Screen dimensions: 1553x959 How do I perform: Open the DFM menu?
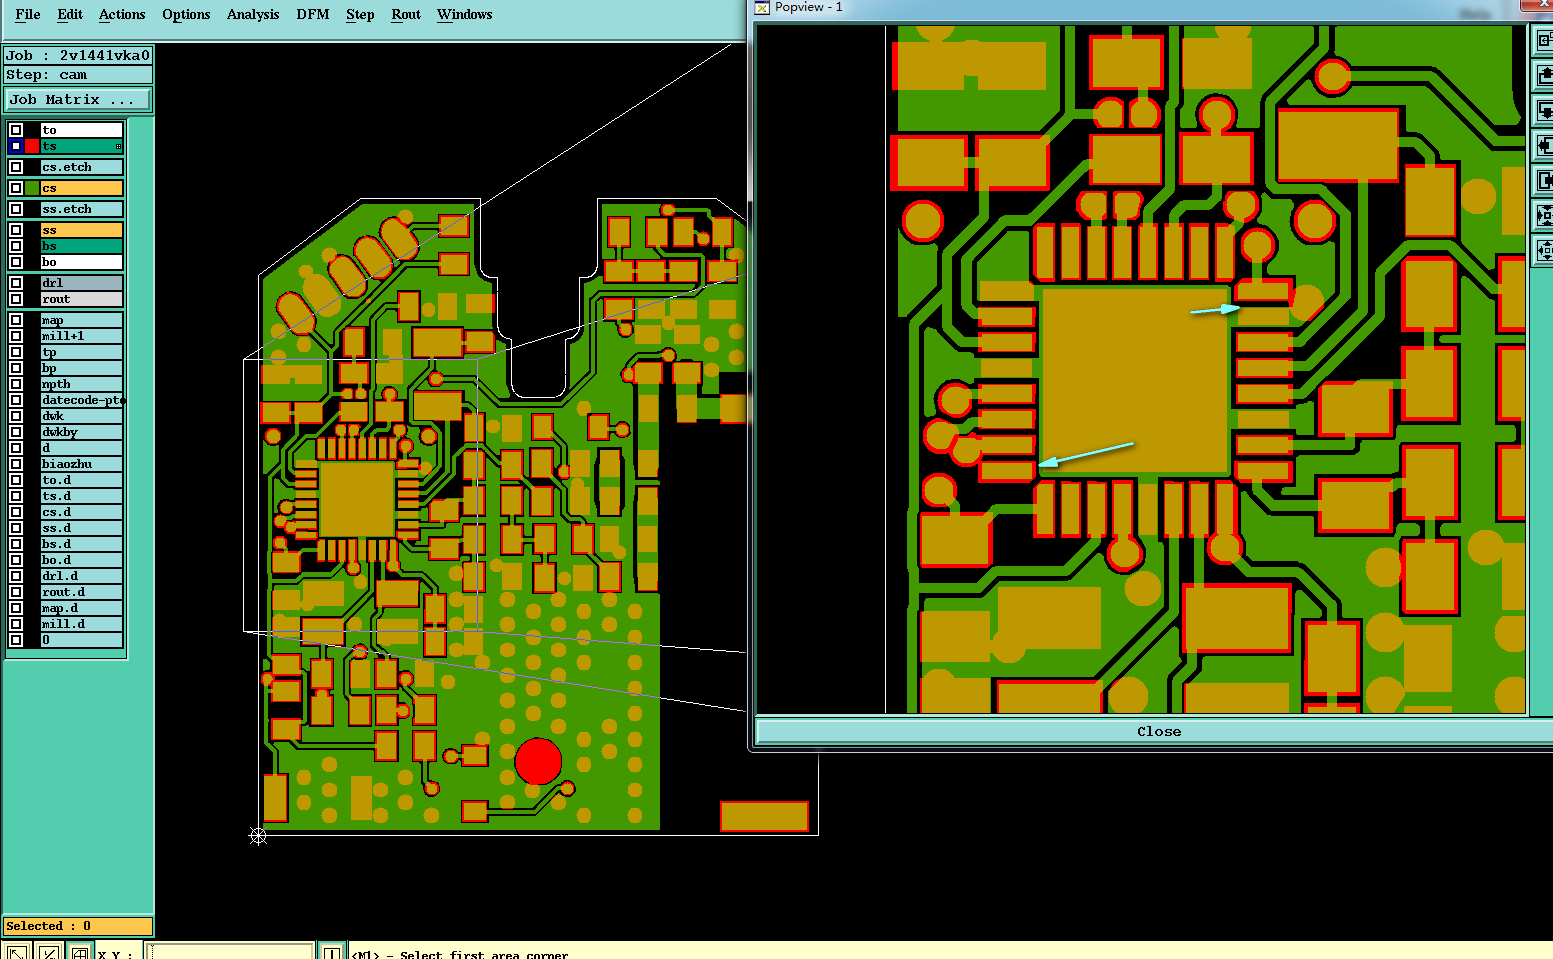313,14
